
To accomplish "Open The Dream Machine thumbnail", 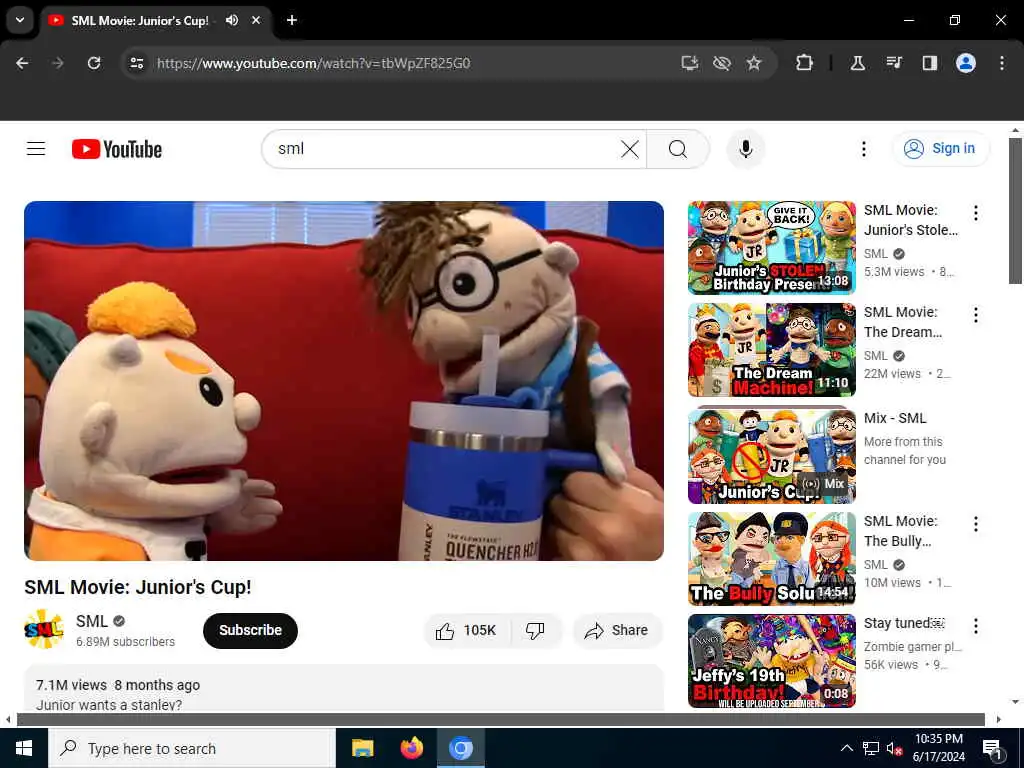I will click(x=771, y=350).
